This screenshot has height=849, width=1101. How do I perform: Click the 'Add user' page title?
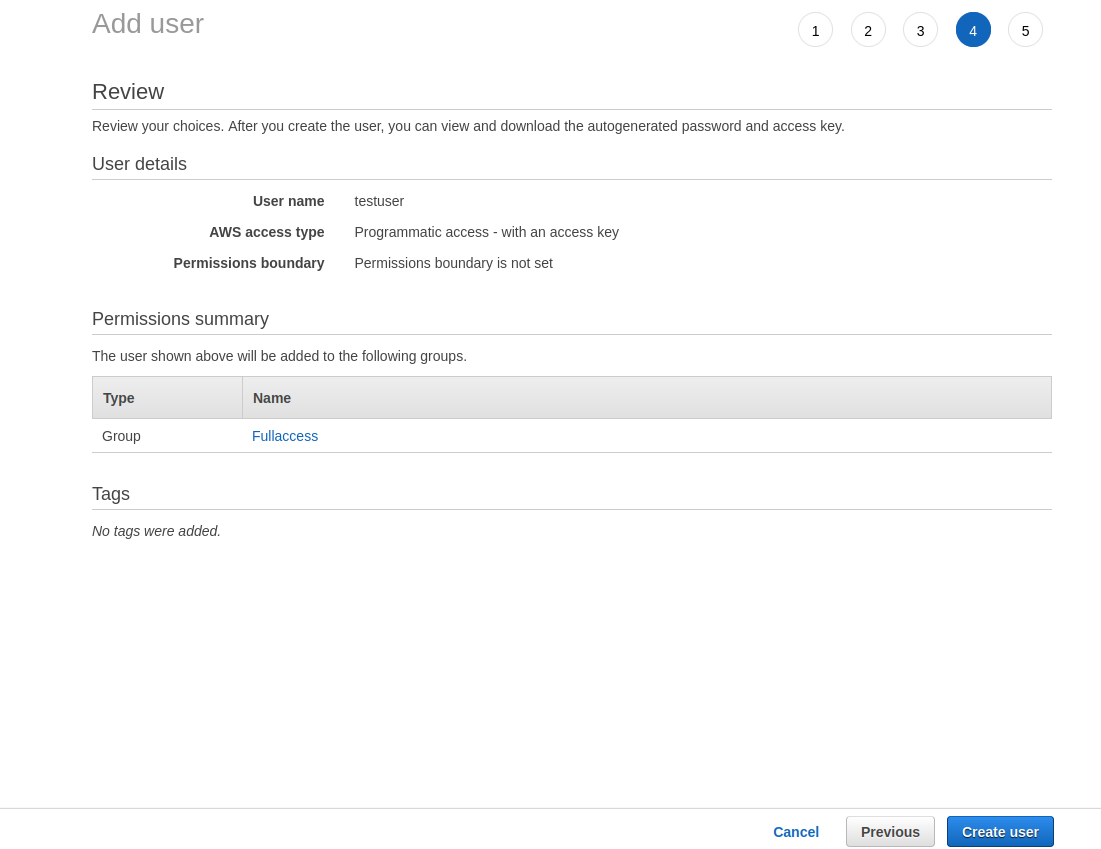point(148,24)
